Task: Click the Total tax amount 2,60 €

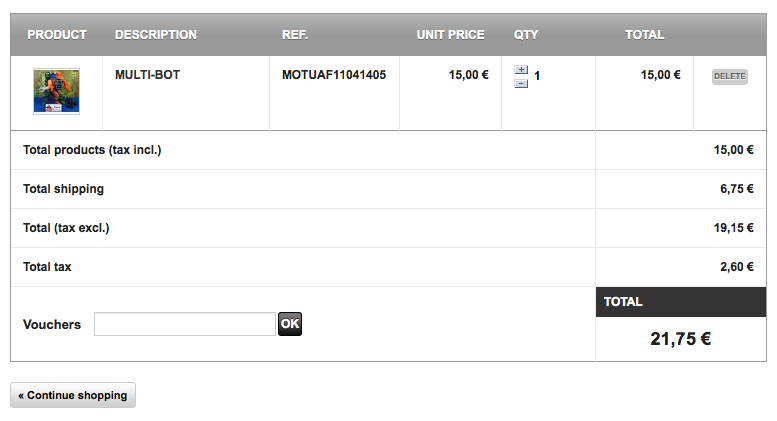Action: coord(737,267)
